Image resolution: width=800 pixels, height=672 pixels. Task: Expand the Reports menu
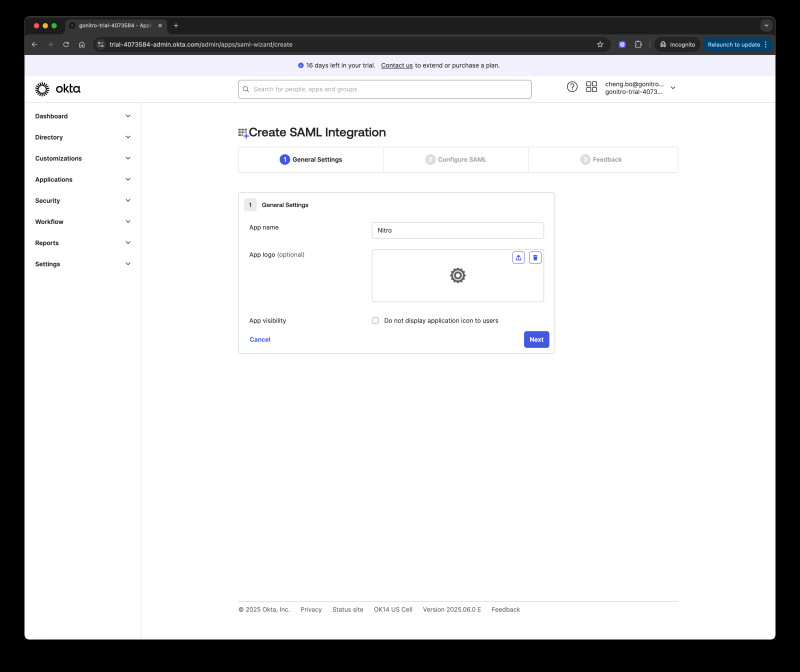tap(83, 243)
